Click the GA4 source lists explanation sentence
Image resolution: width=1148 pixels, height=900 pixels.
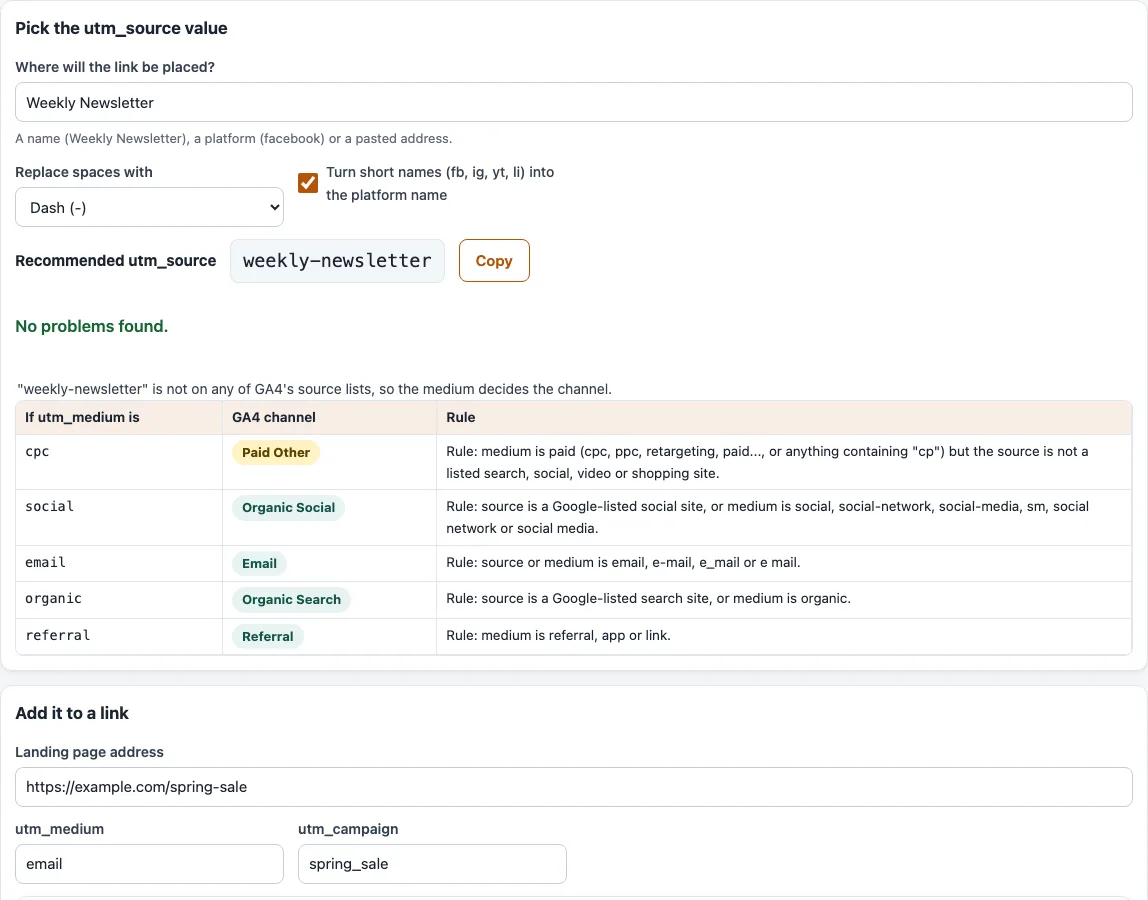coord(314,389)
